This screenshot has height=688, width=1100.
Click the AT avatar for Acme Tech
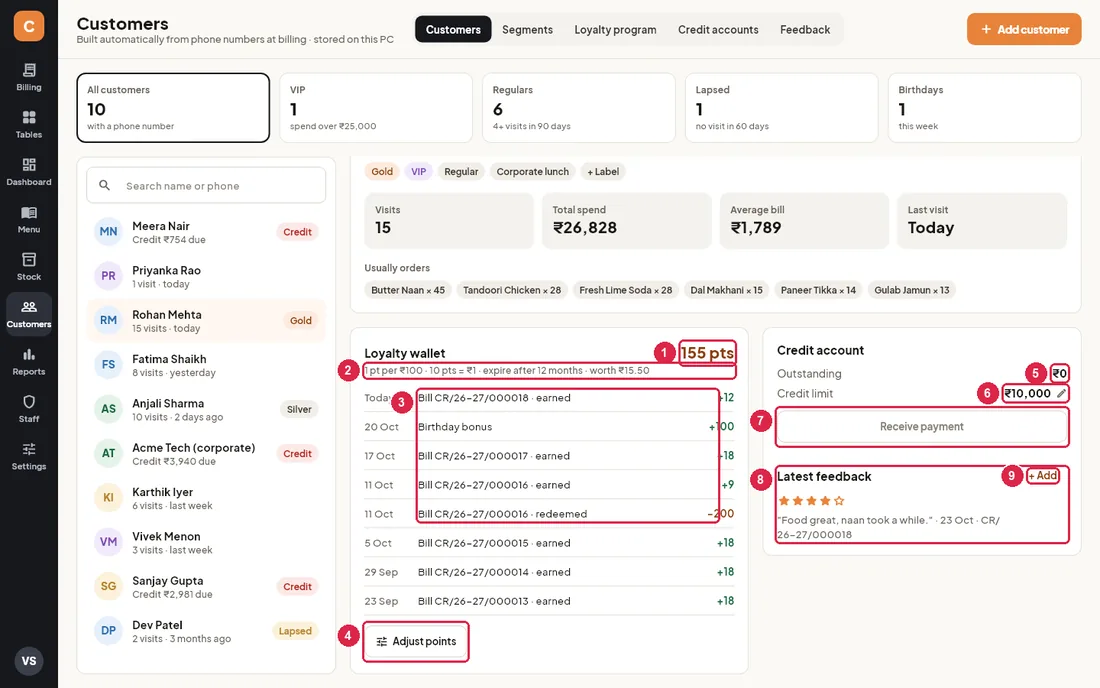click(x=108, y=453)
